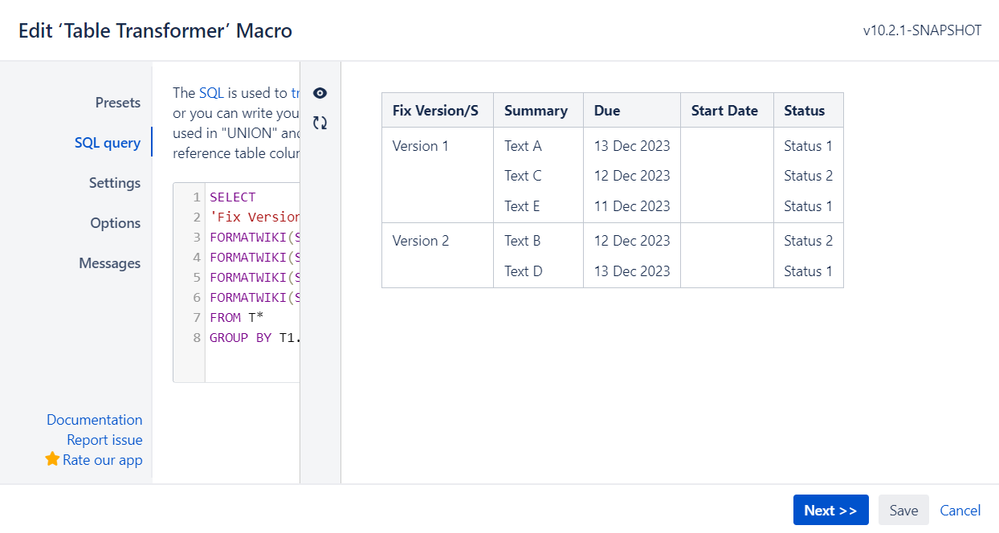This screenshot has height=533, width=999.
Task: Cancel the macro editing
Action: [960, 510]
